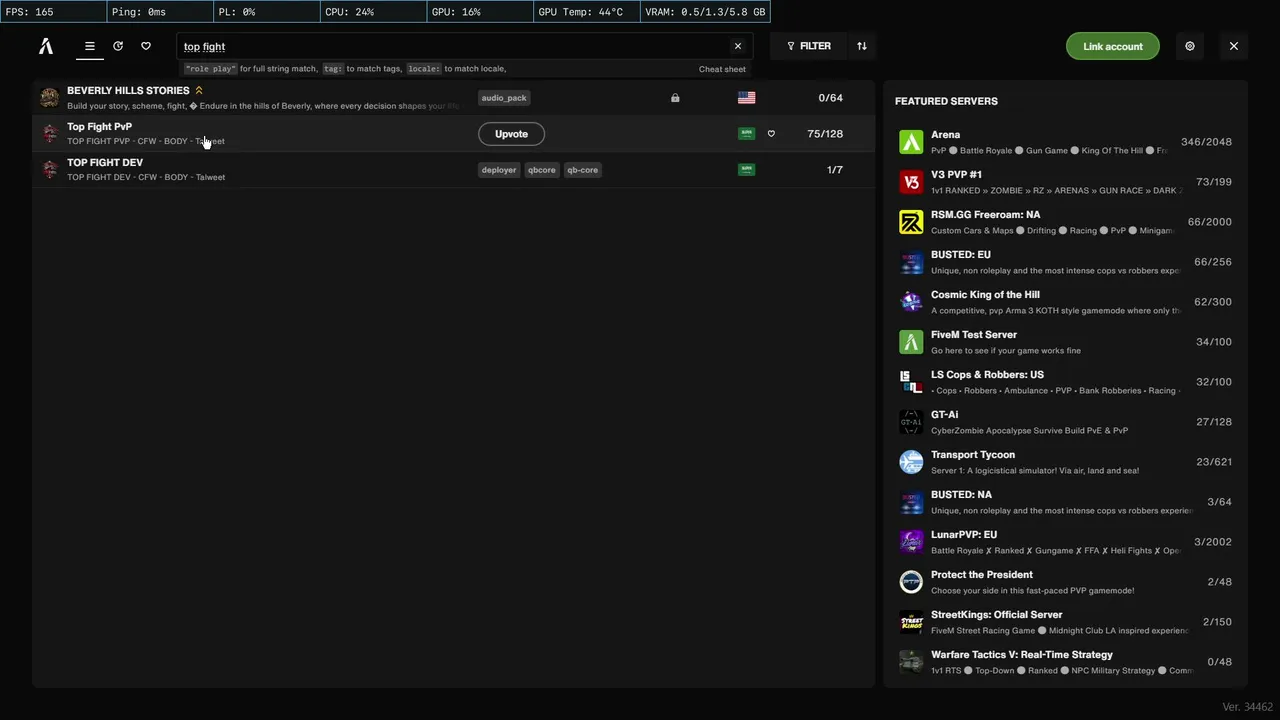The image size is (1280, 720).
Task: Open the FiveM Test Server title
Action: point(974,335)
